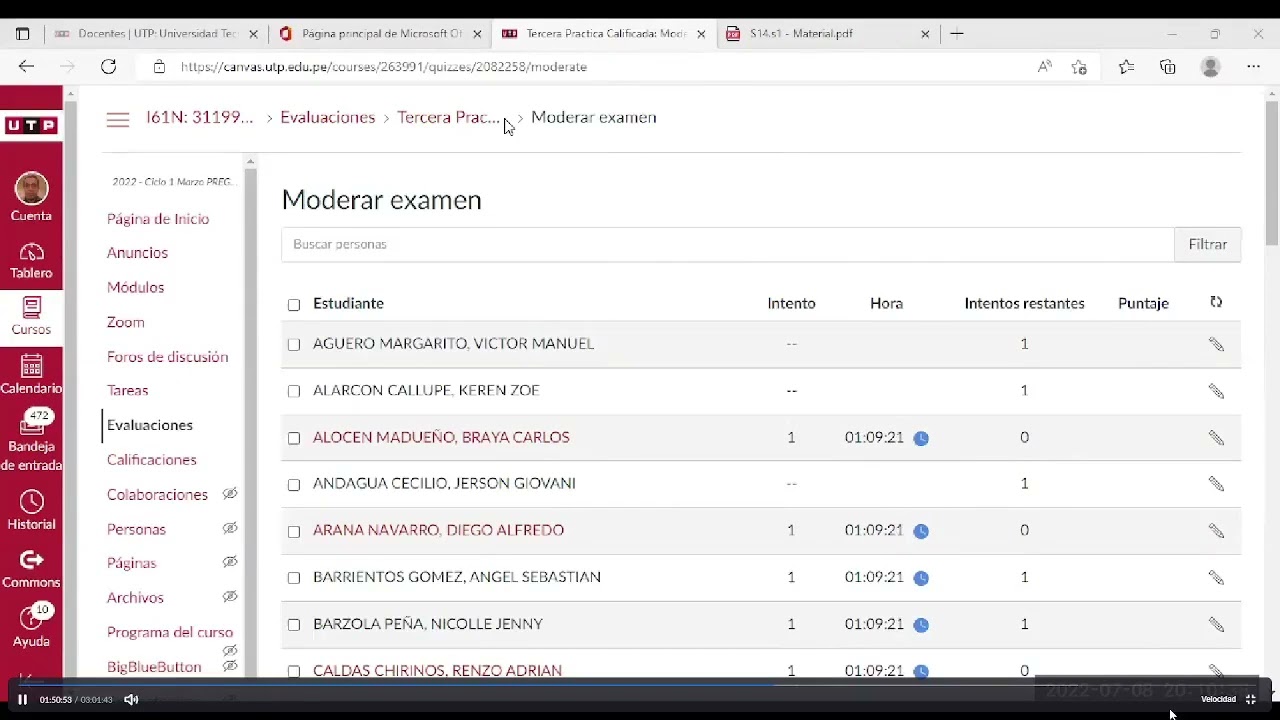Image resolution: width=1280 pixels, height=720 pixels.
Task: Click clock icon in ARANA NAVARRO row
Action: click(921, 531)
